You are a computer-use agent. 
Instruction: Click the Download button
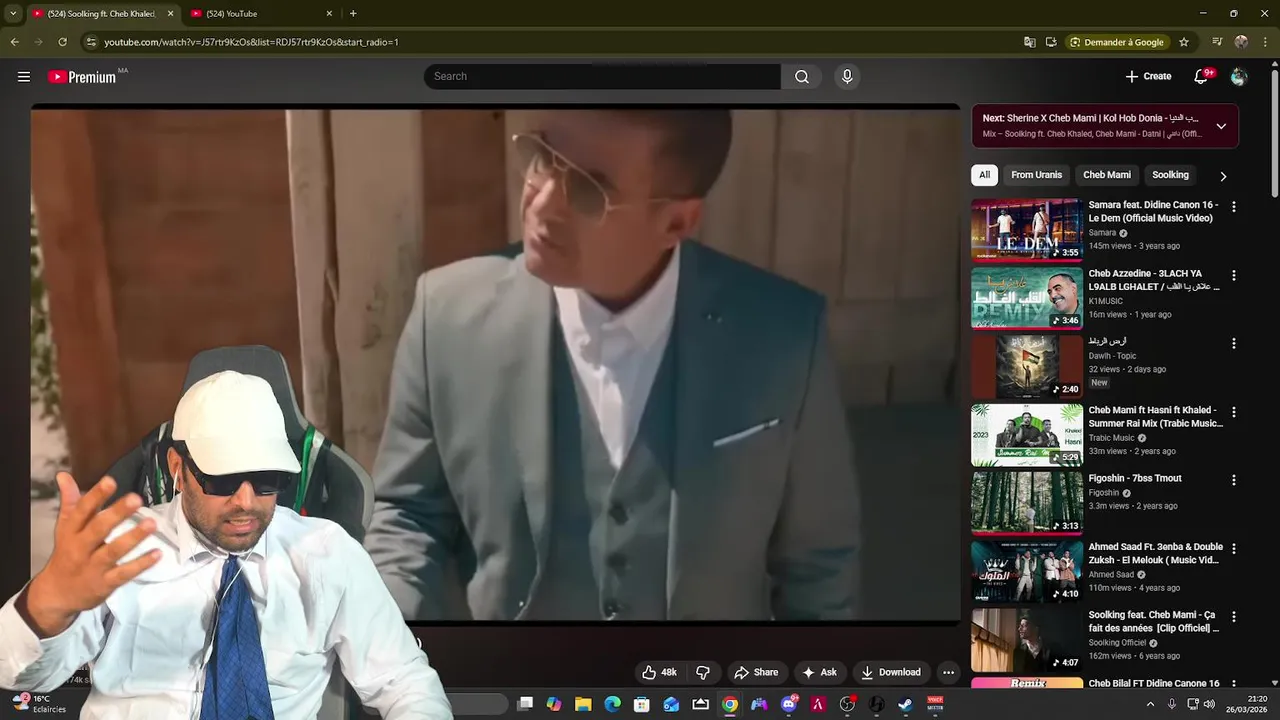(x=891, y=672)
